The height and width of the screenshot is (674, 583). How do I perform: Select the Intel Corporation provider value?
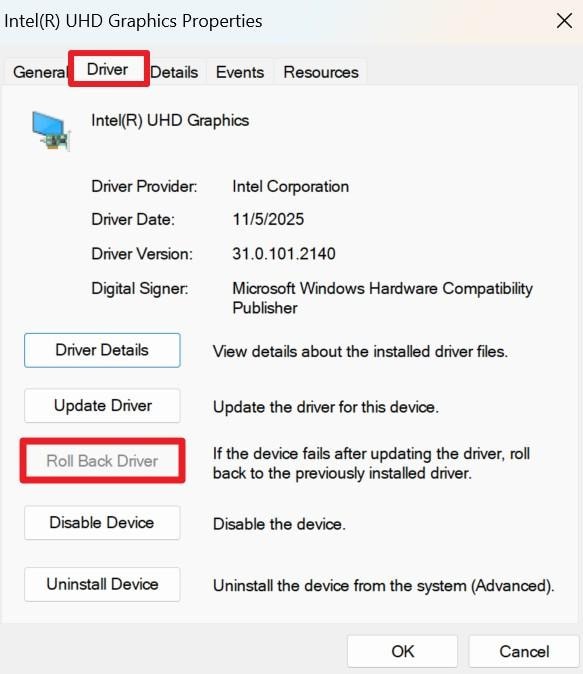tap(291, 187)
